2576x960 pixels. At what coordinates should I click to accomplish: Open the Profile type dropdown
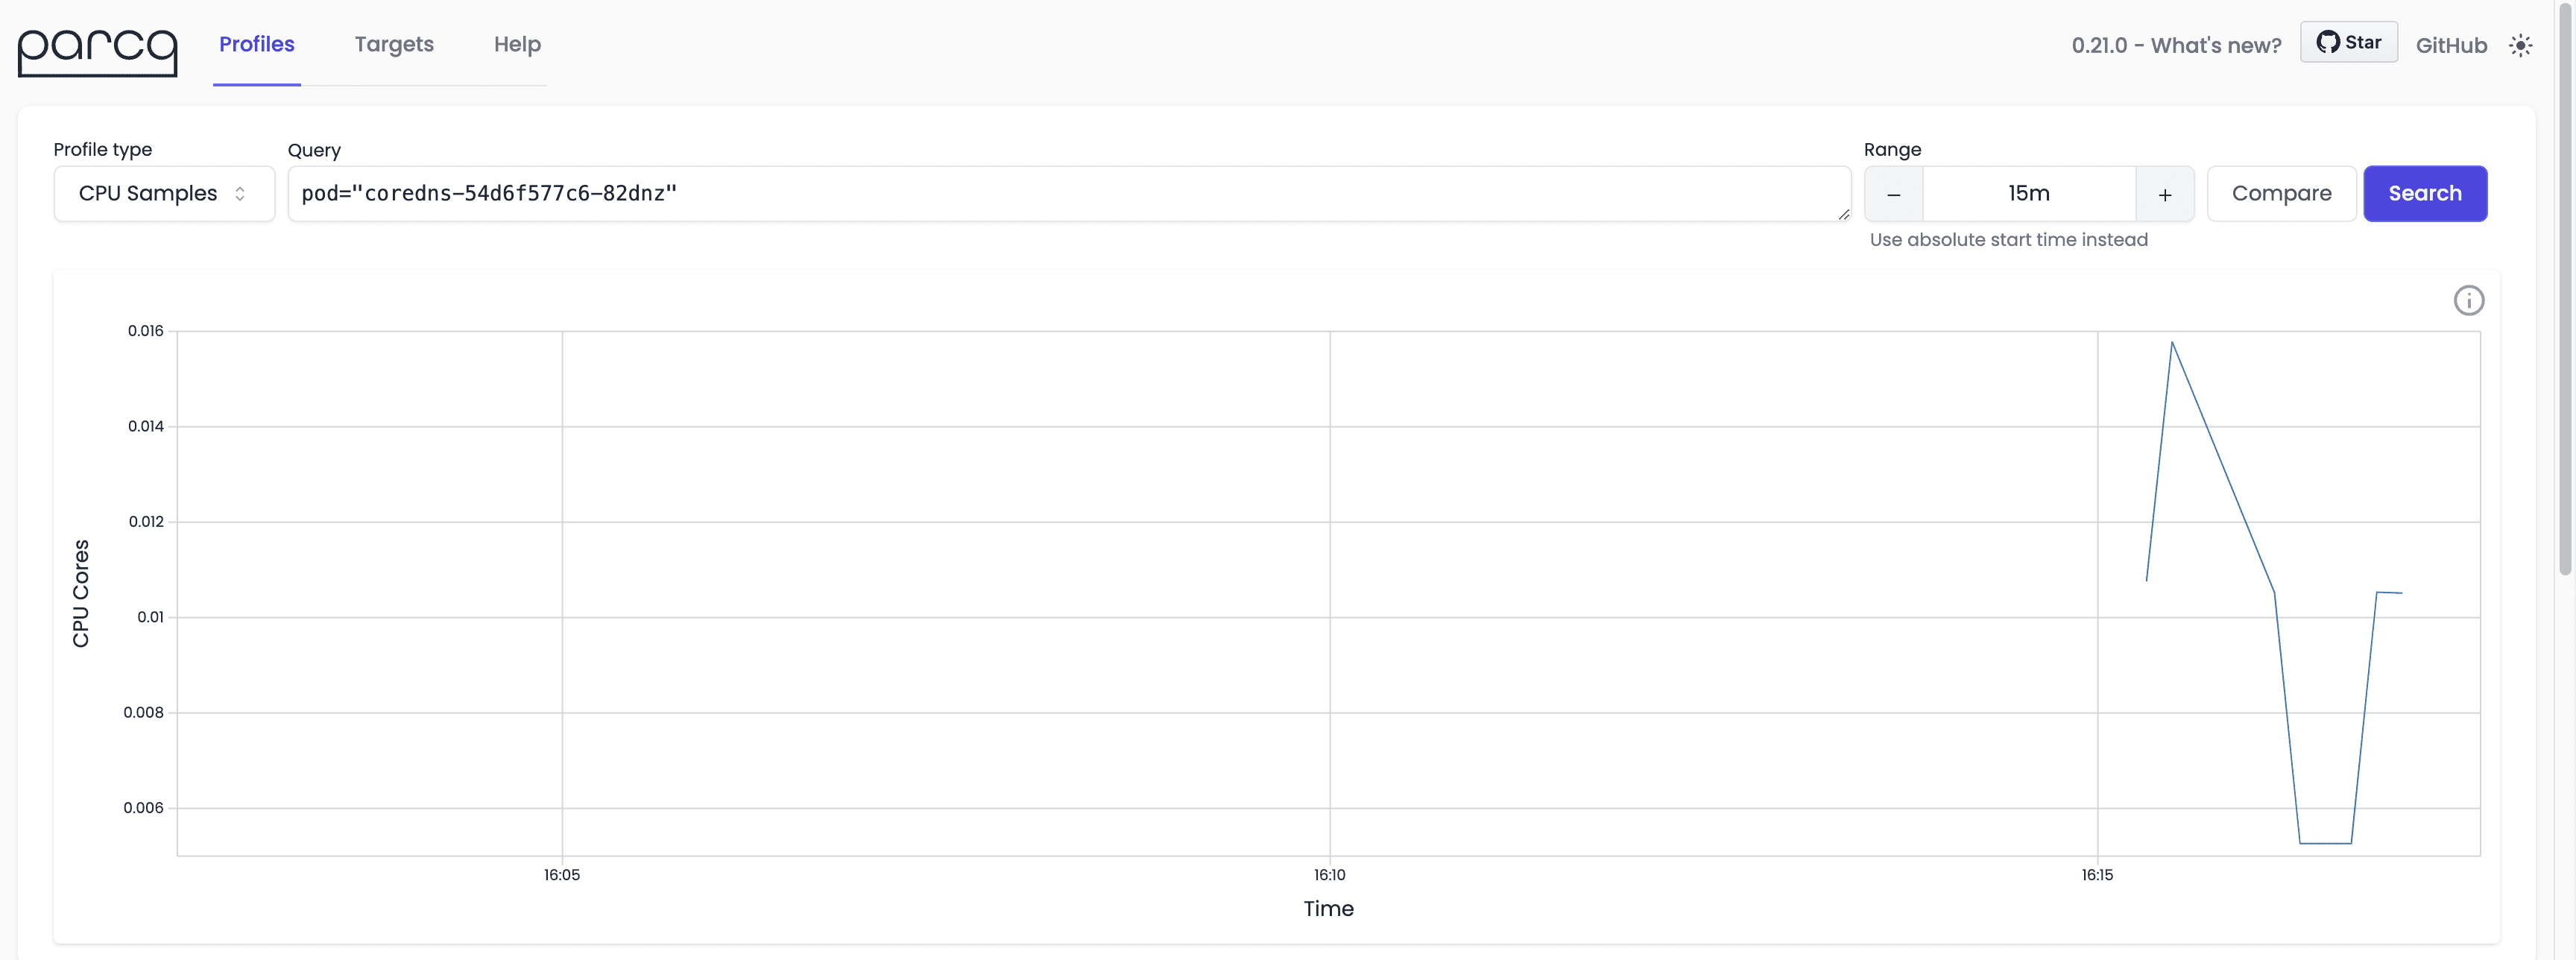163,193
